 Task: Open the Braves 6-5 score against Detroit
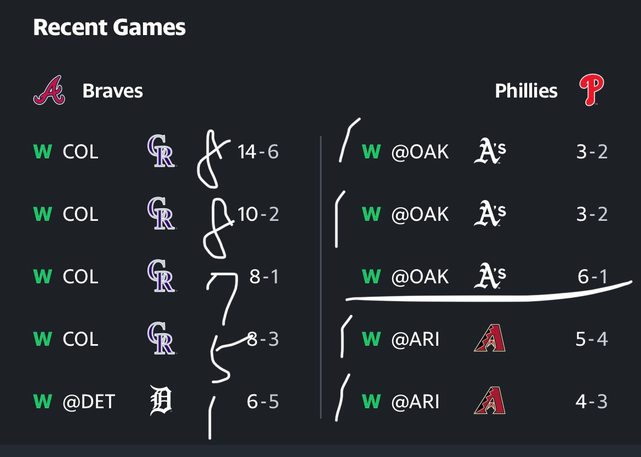pos(262,402)
